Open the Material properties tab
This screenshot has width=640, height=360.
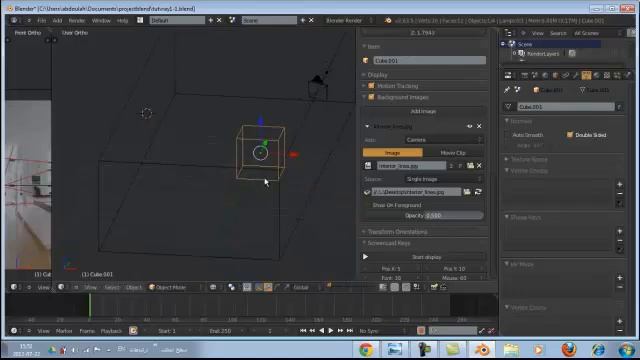coord(597,75)
